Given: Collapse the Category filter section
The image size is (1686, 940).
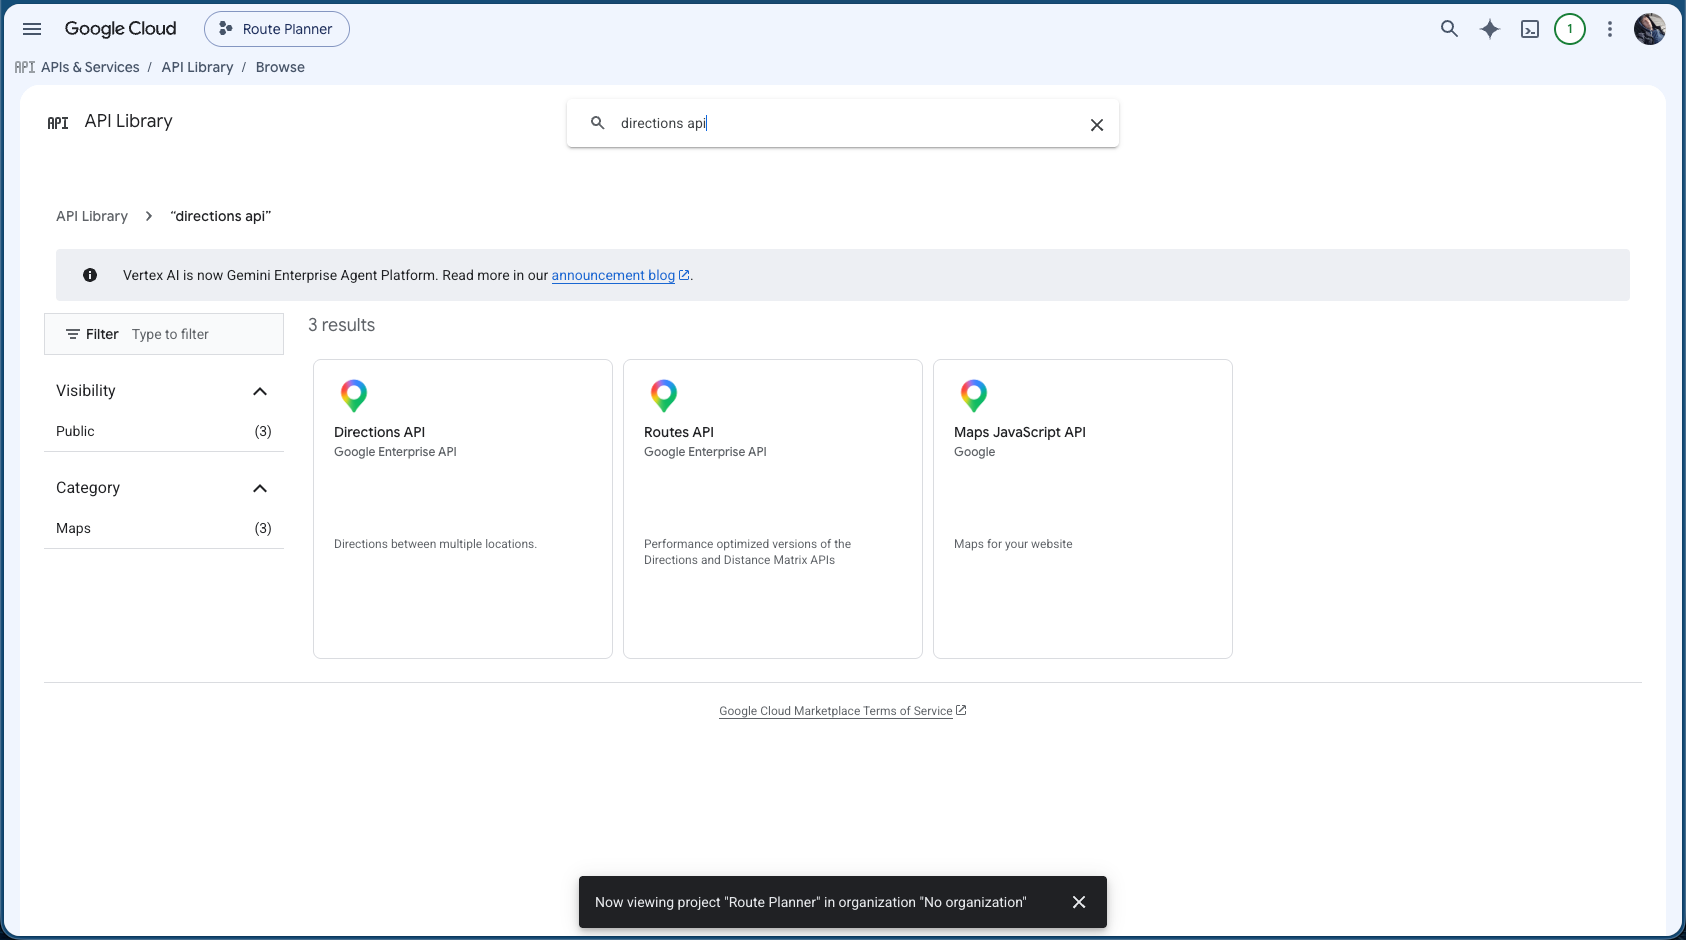Looking at the screenshot, I should pyautogui.click(x=260, y=488).
